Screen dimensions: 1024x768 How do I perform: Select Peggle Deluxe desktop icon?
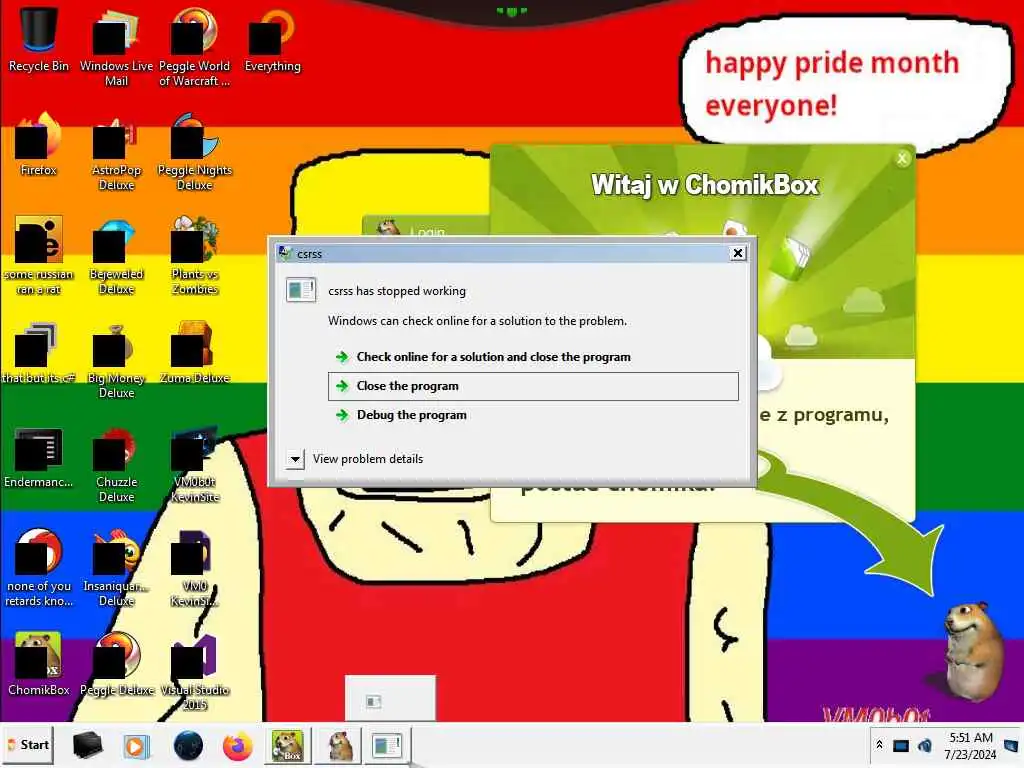[116, 663]
